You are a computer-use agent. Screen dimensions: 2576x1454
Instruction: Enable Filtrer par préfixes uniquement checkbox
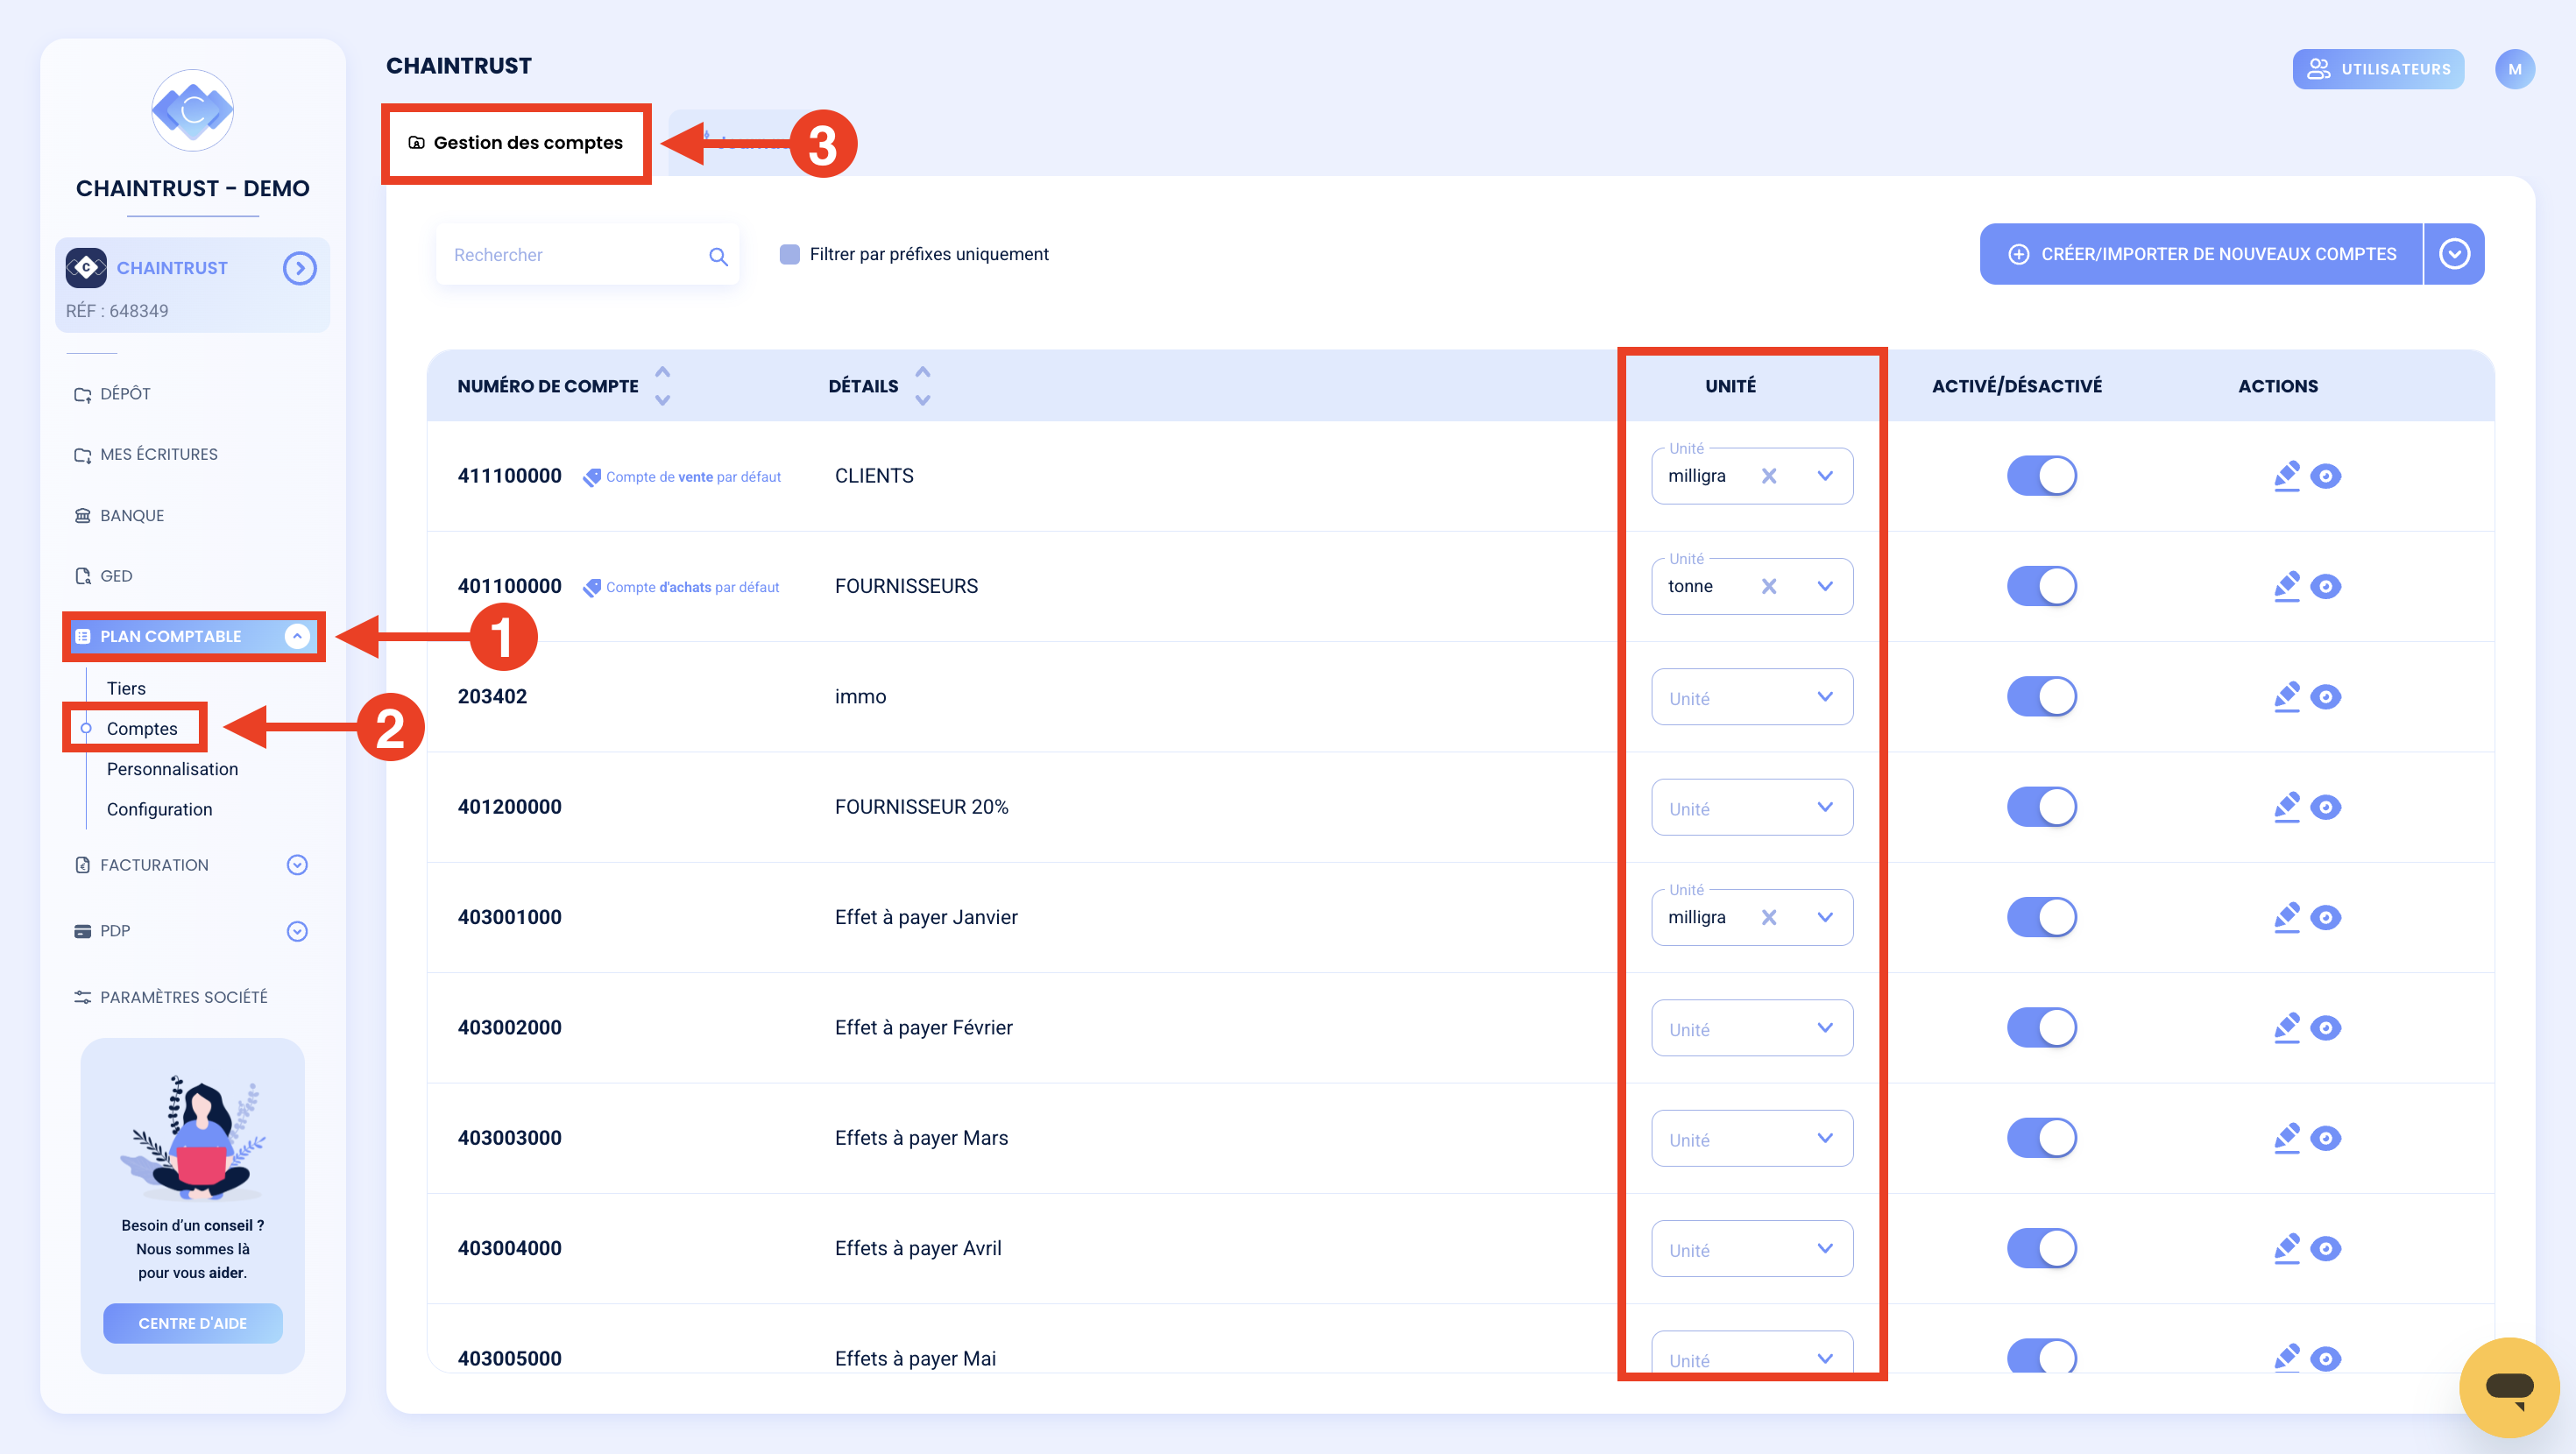pos(789,254)
